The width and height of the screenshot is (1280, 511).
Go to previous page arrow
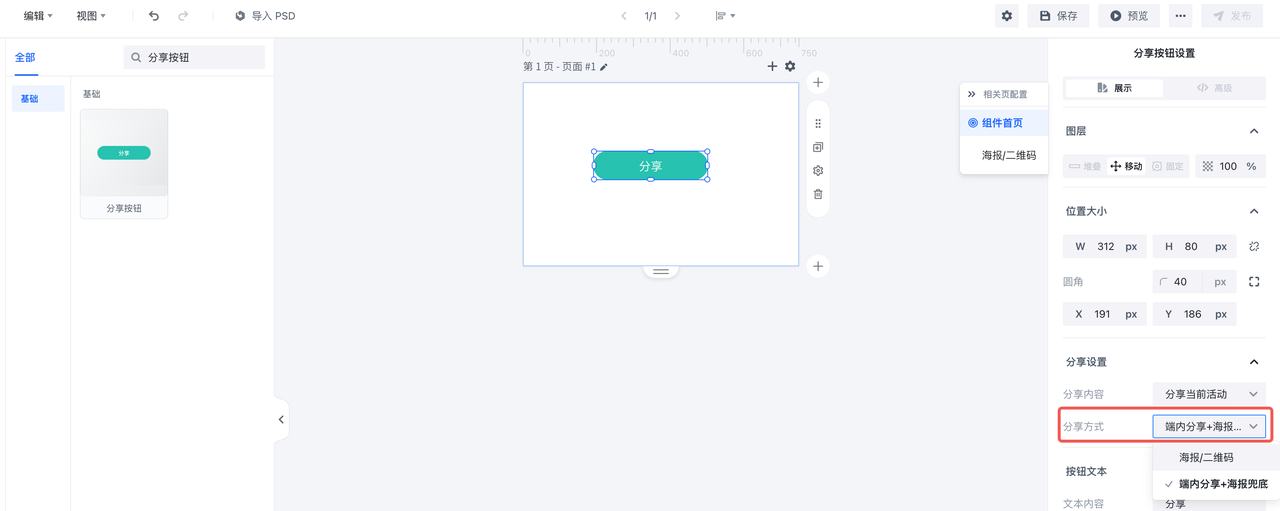624,16
